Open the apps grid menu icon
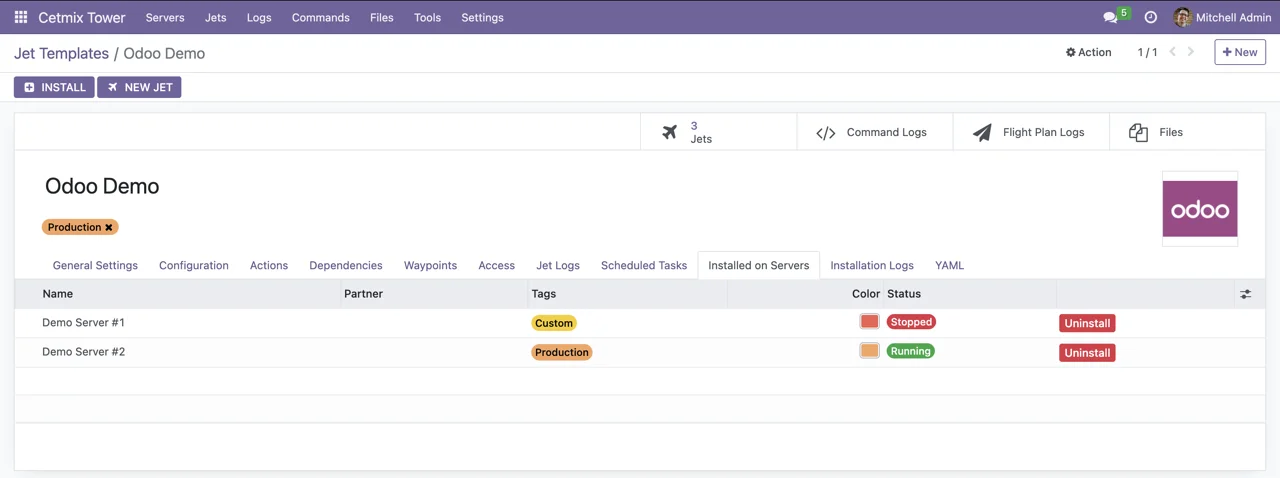Viewport: 1280px width, 478px height. click(20, 17)
